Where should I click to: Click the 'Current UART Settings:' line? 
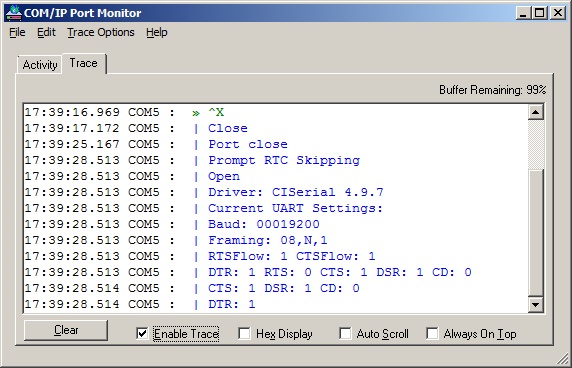point(276,208)
